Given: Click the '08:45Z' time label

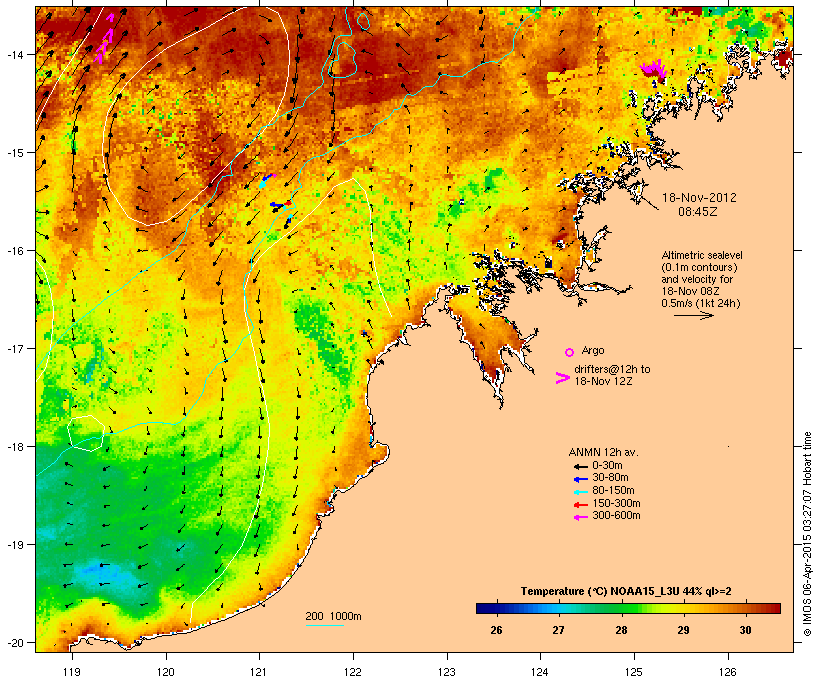Looking at the screenshot, I should 698,212.
